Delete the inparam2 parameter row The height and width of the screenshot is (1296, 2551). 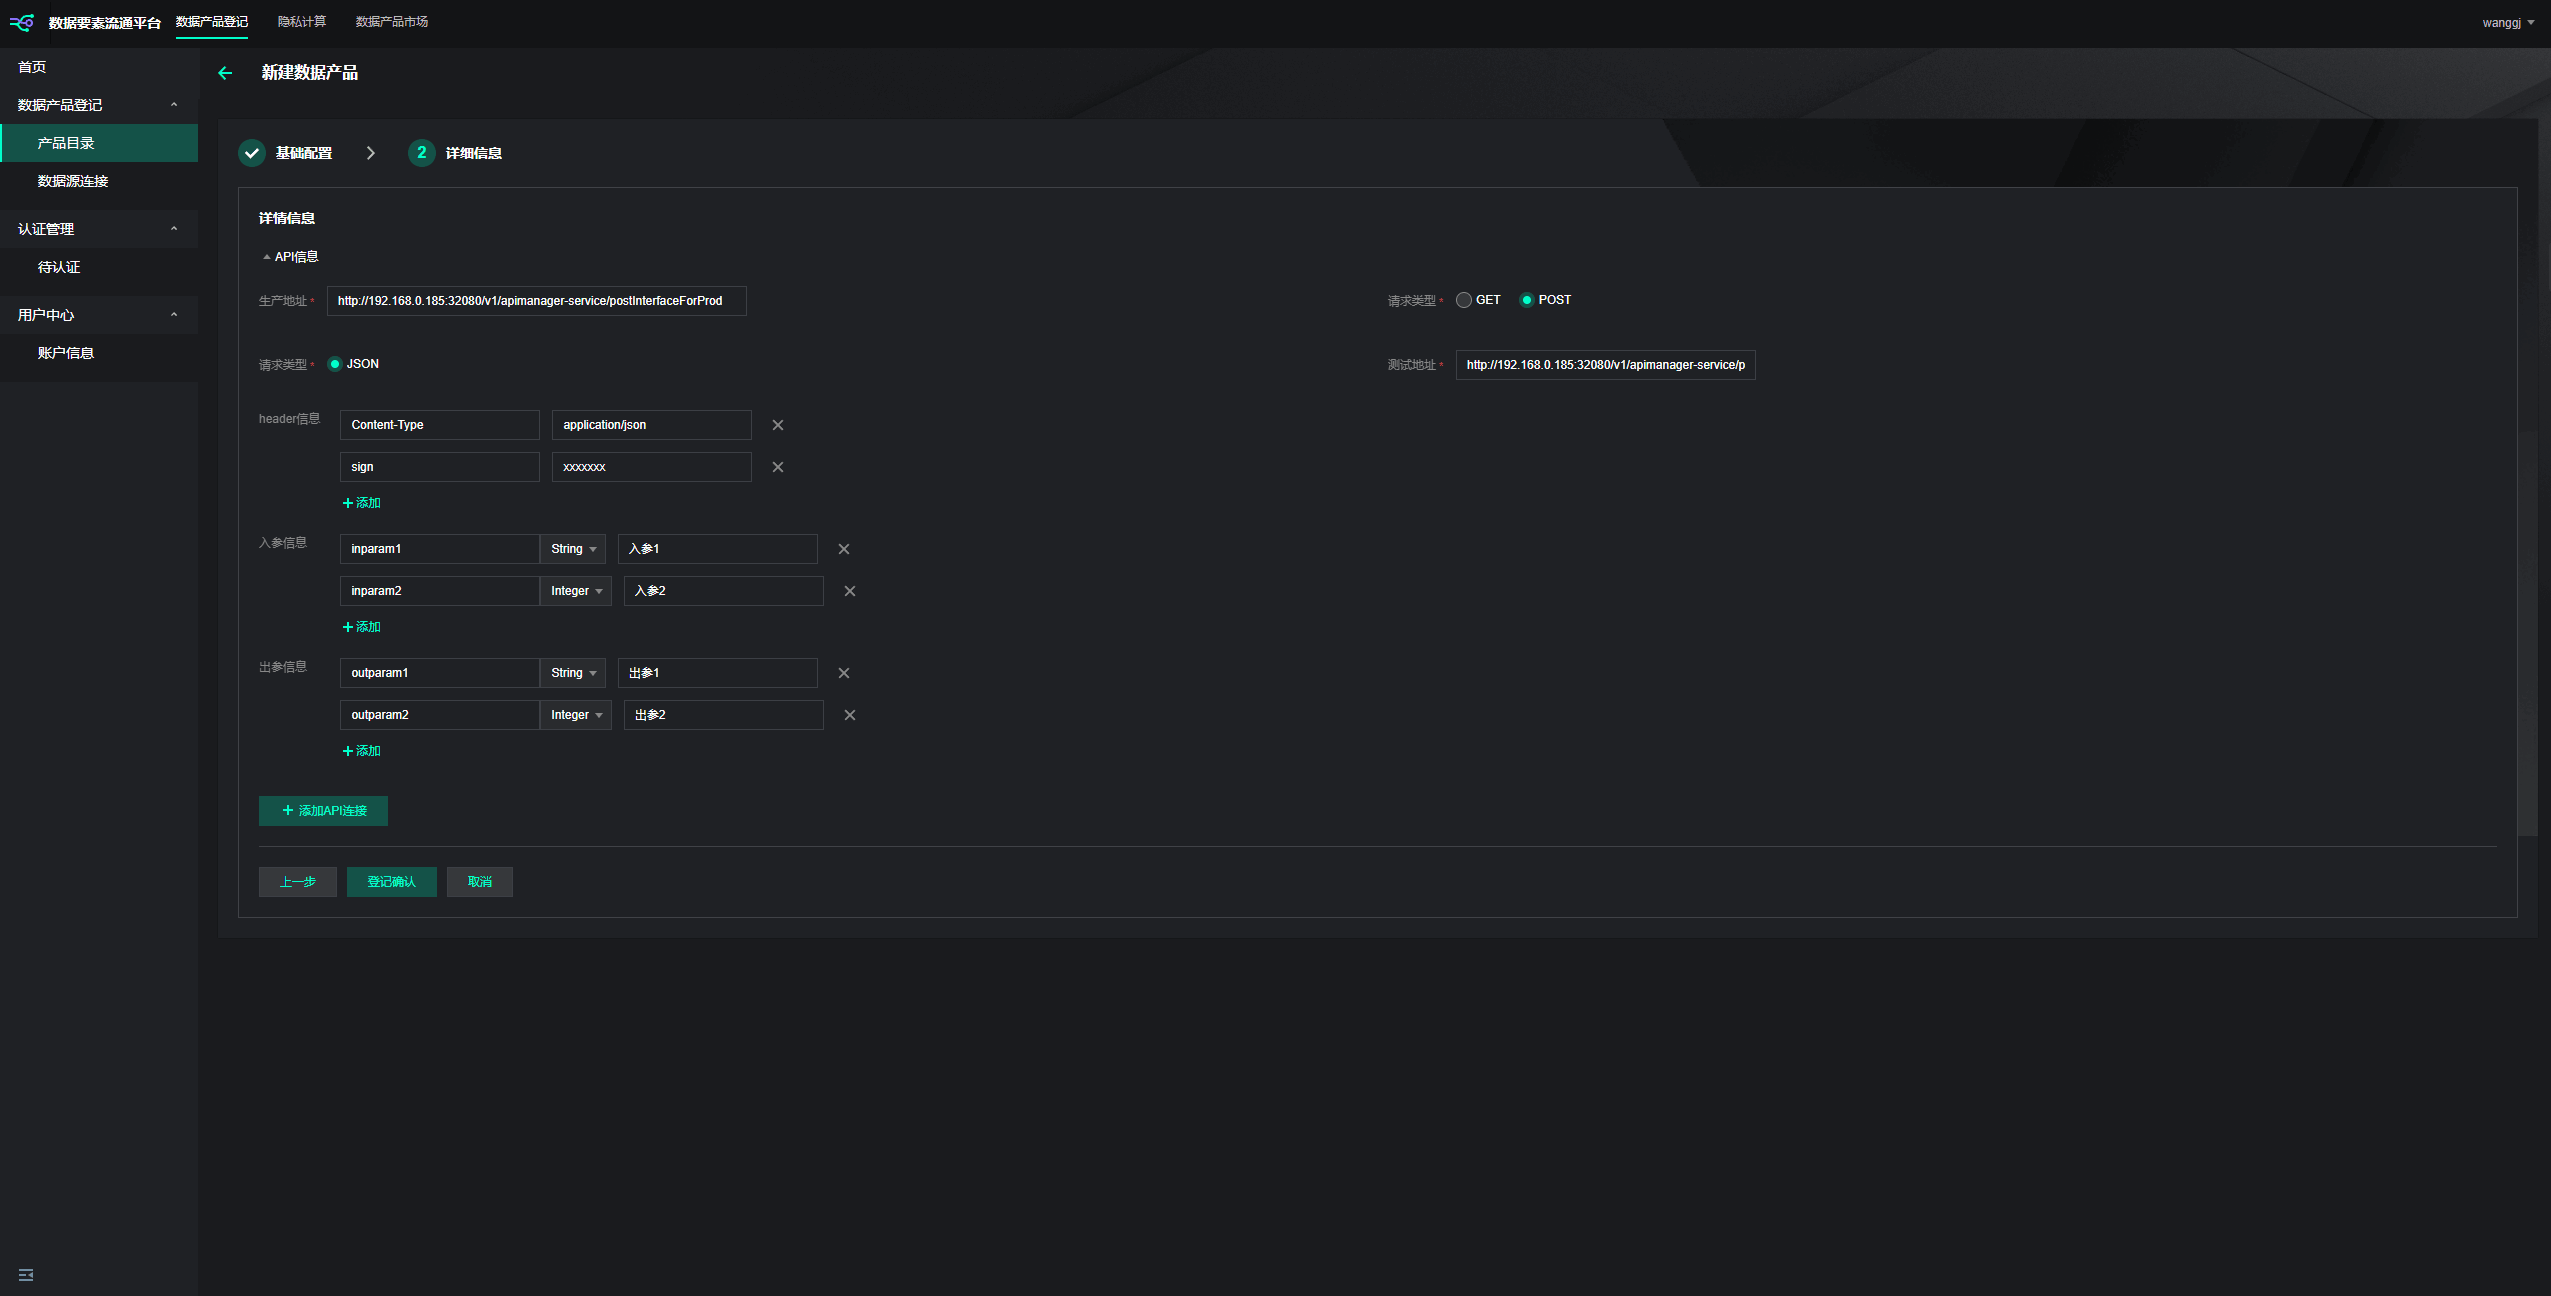click(850, 591)
